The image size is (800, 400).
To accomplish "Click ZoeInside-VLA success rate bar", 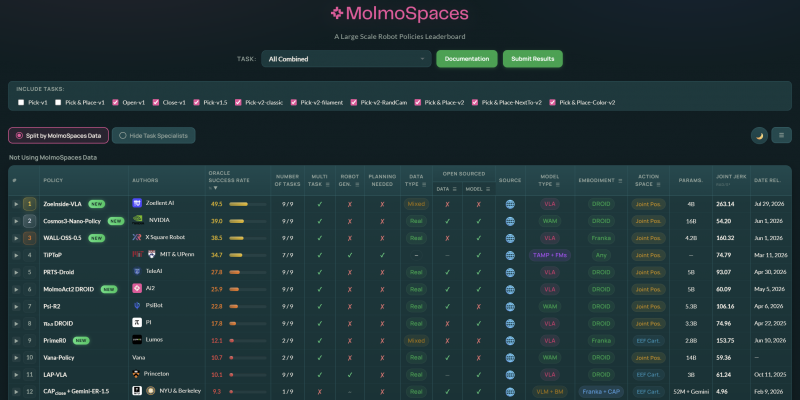I will click(247, 204).
